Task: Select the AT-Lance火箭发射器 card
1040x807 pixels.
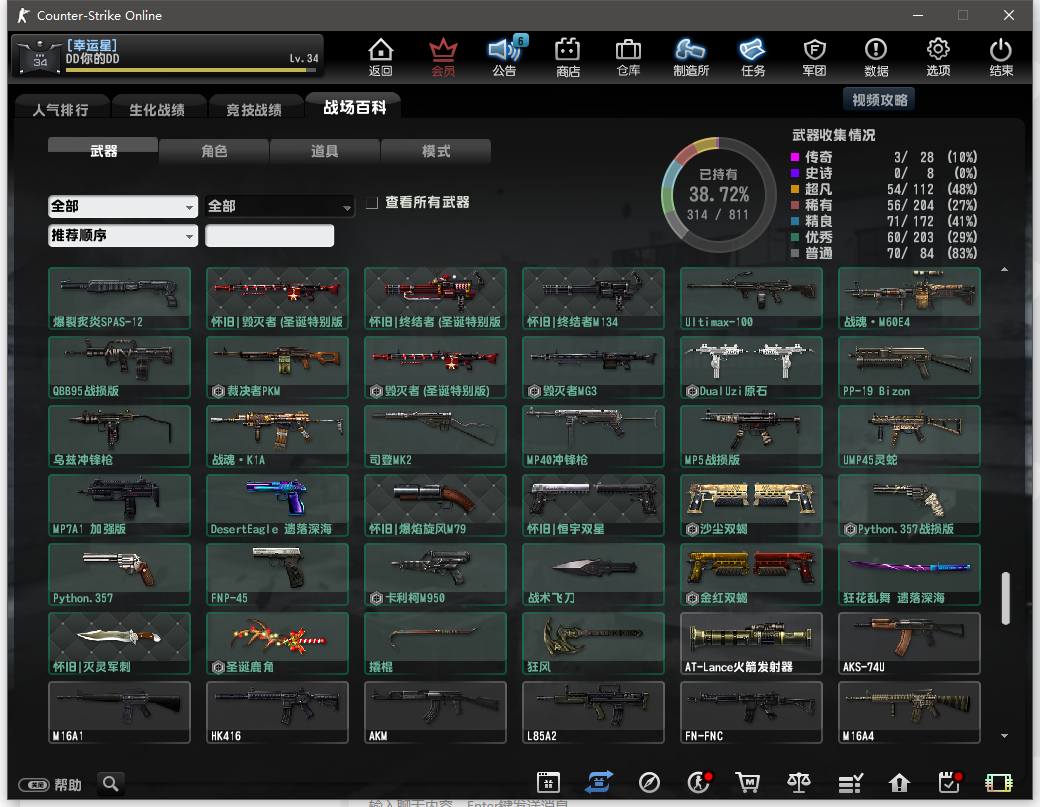Action: 751,643
